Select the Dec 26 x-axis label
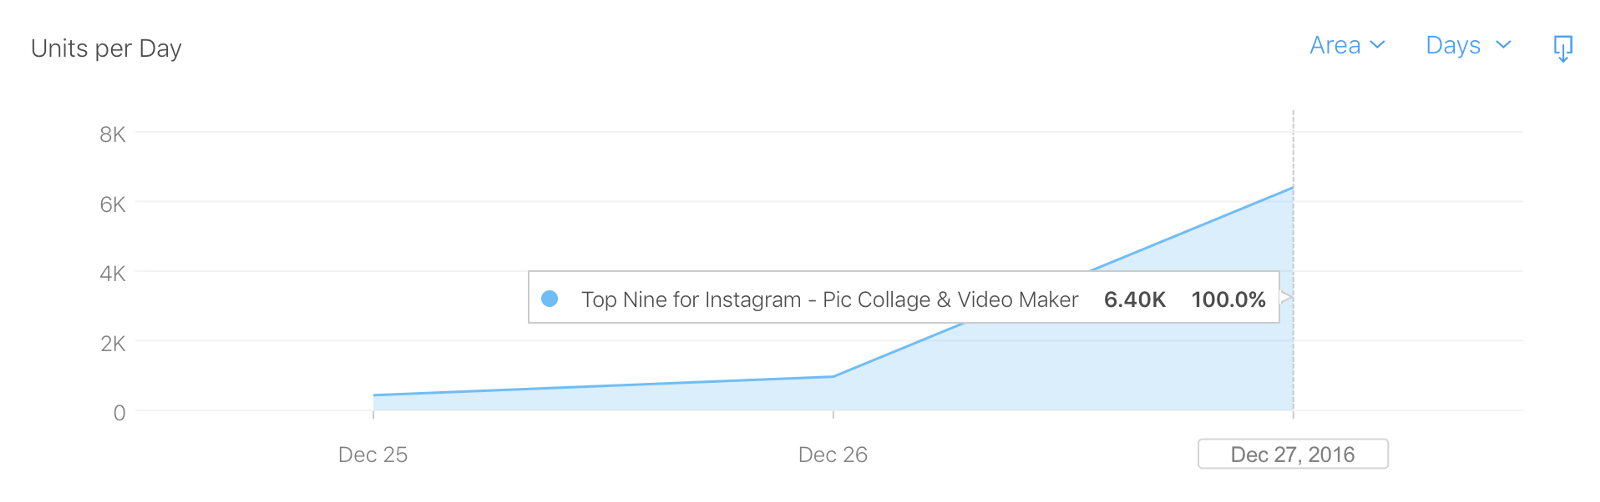The width and height of the screenshot is (1600, 502). click(x=833, y=455)
